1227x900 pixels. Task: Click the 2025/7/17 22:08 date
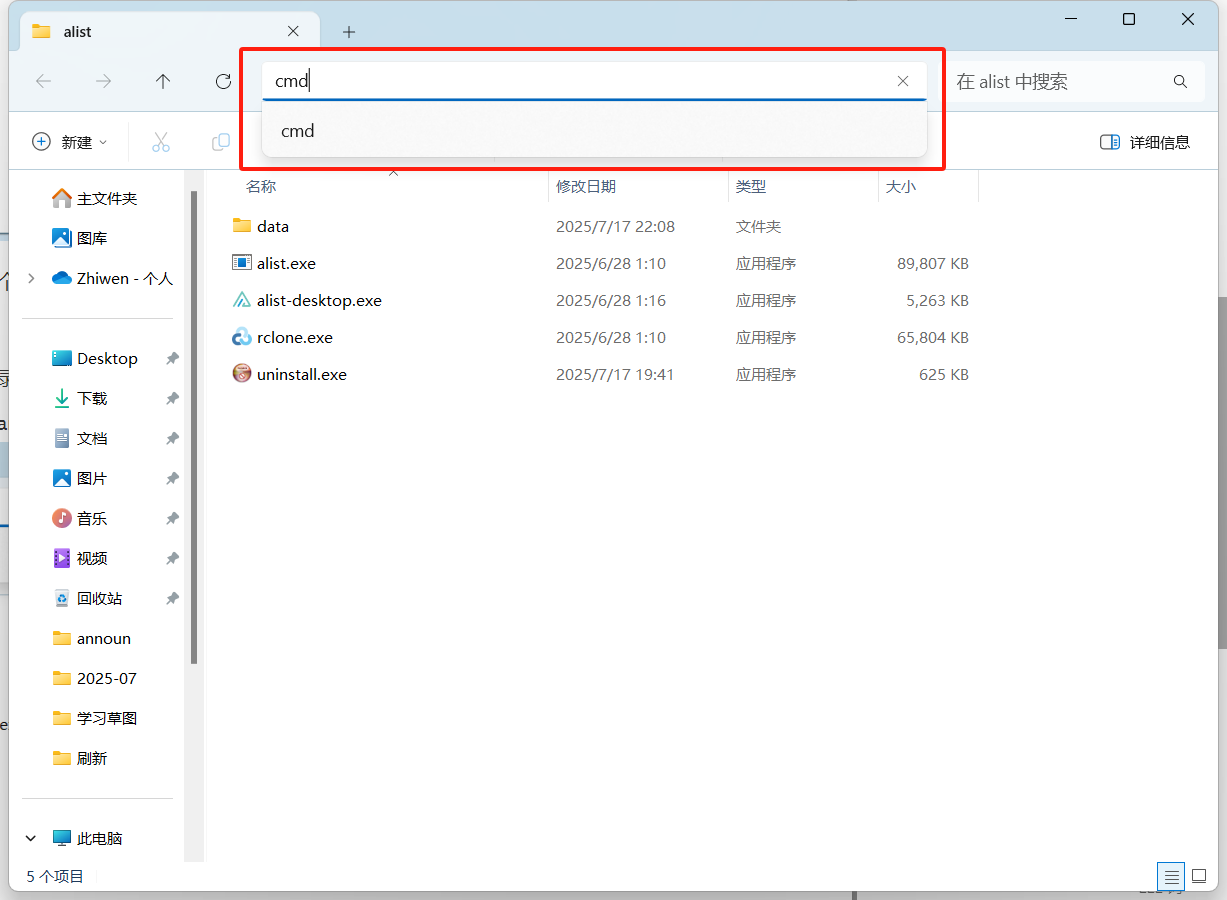point(615,227)
